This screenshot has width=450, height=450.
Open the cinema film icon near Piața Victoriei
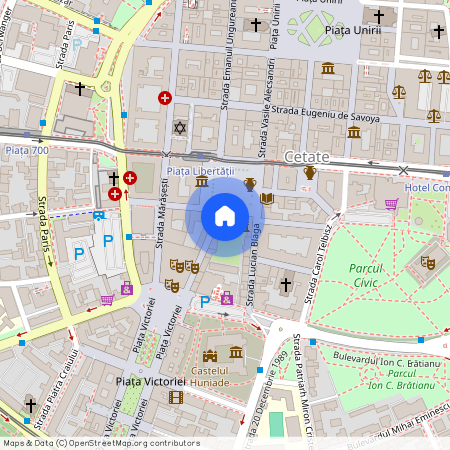coord(176,397)
